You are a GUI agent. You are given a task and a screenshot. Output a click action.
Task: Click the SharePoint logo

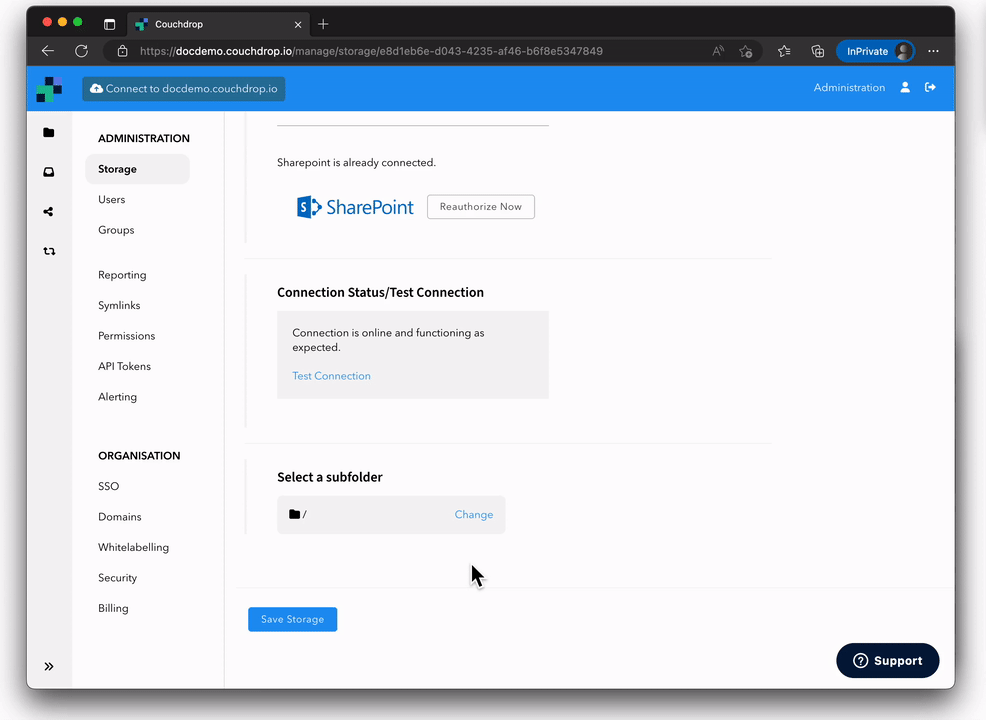[355, 207]
